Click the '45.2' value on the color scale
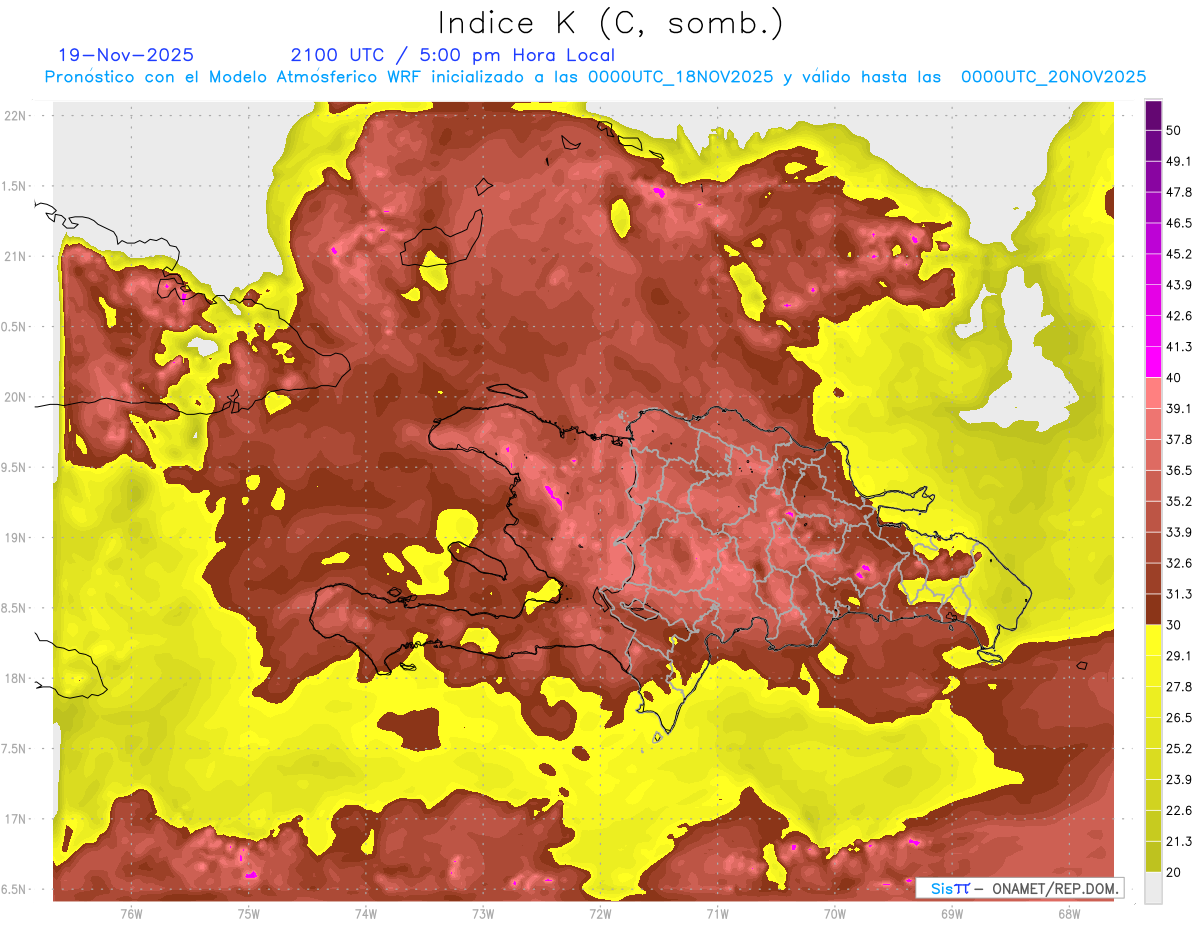 click(1178, 254)
